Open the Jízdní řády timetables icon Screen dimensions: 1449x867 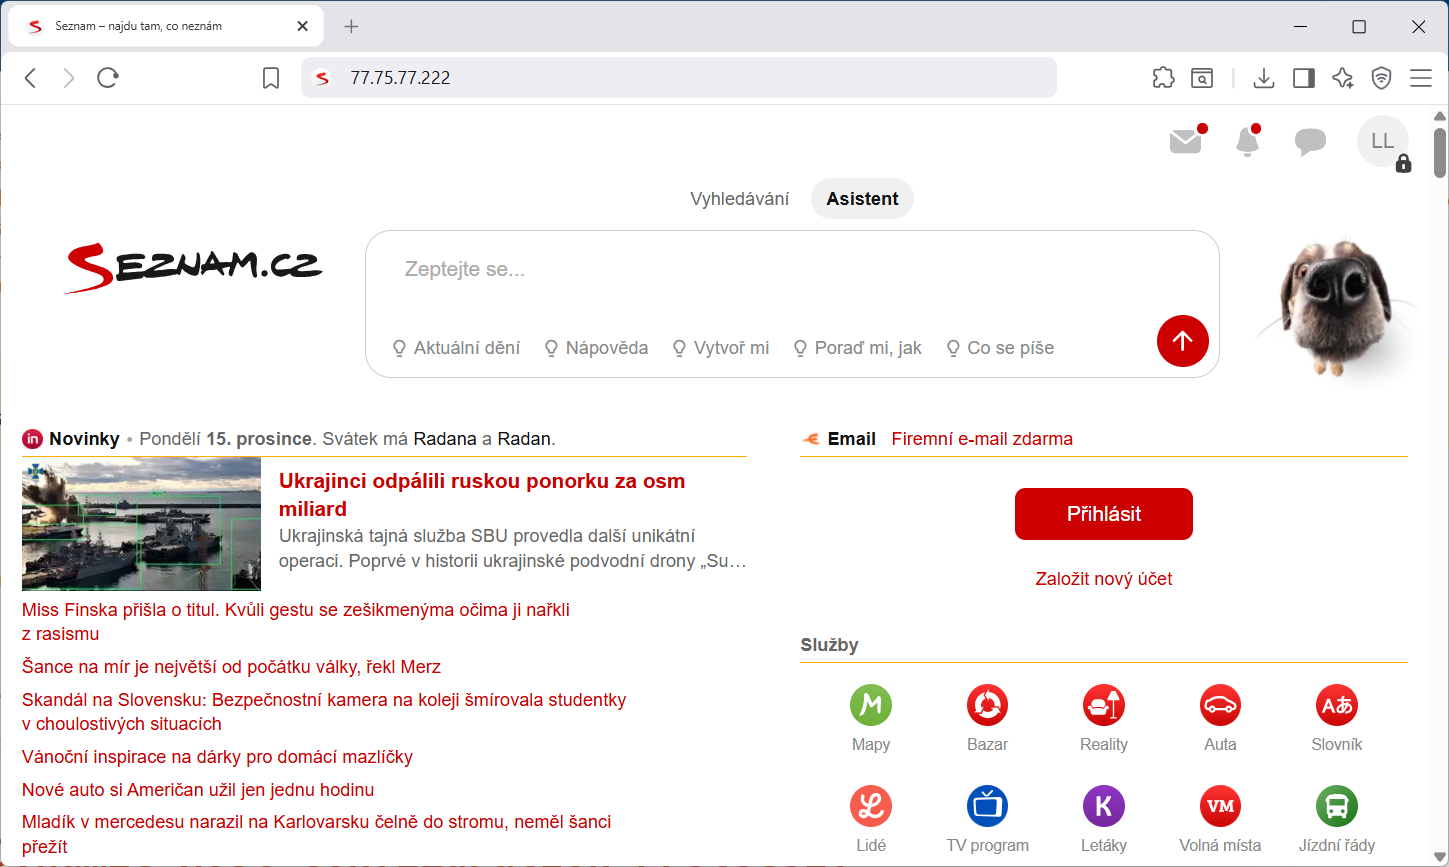point(1337,805)
